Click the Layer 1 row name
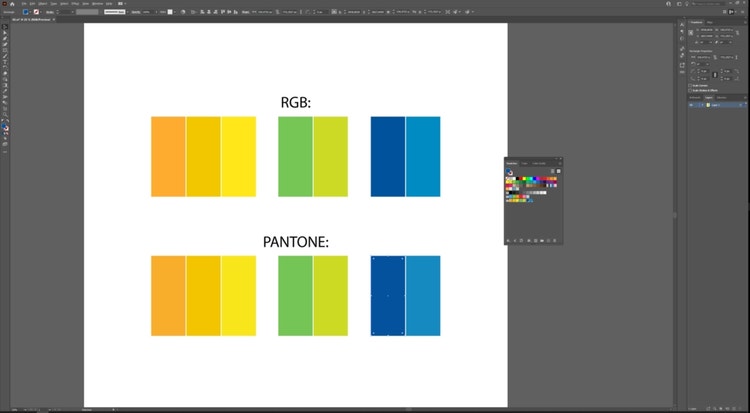The image size is (750, 413). (x=716, y=105)
